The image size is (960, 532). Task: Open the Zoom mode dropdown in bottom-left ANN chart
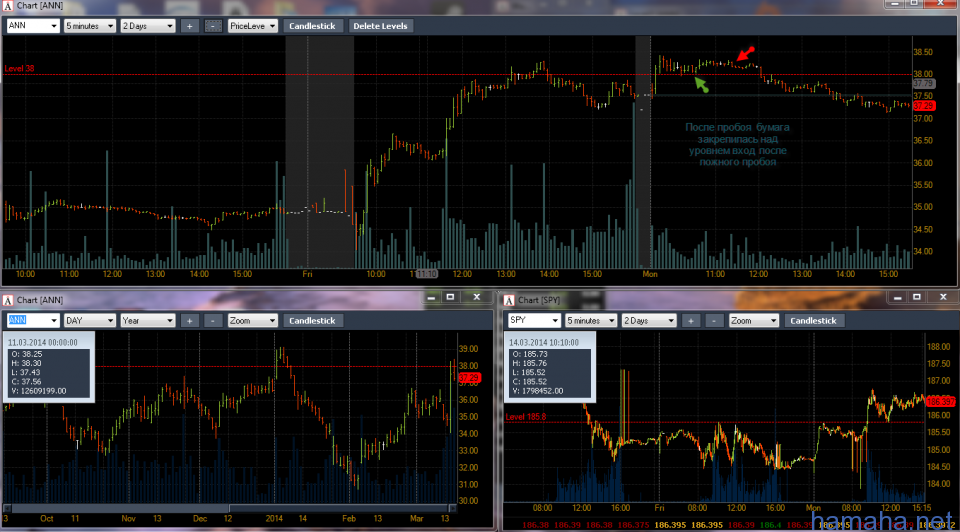[x=252, y=320]
